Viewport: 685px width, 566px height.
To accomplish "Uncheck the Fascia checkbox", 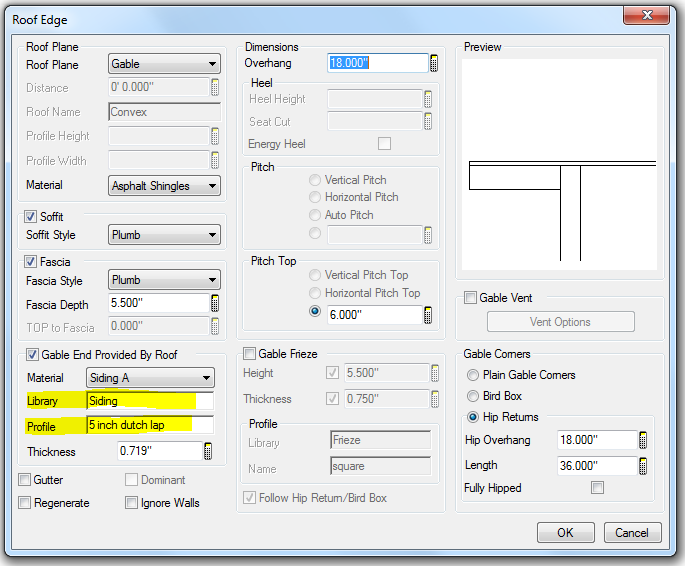I will pos(30,262).
